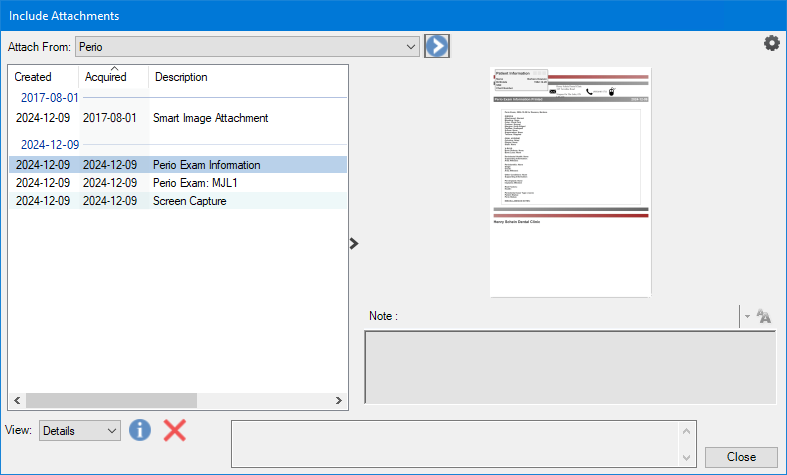Click the spell check icon beside Note
787x475 pixels.
[x=765, y=316]
